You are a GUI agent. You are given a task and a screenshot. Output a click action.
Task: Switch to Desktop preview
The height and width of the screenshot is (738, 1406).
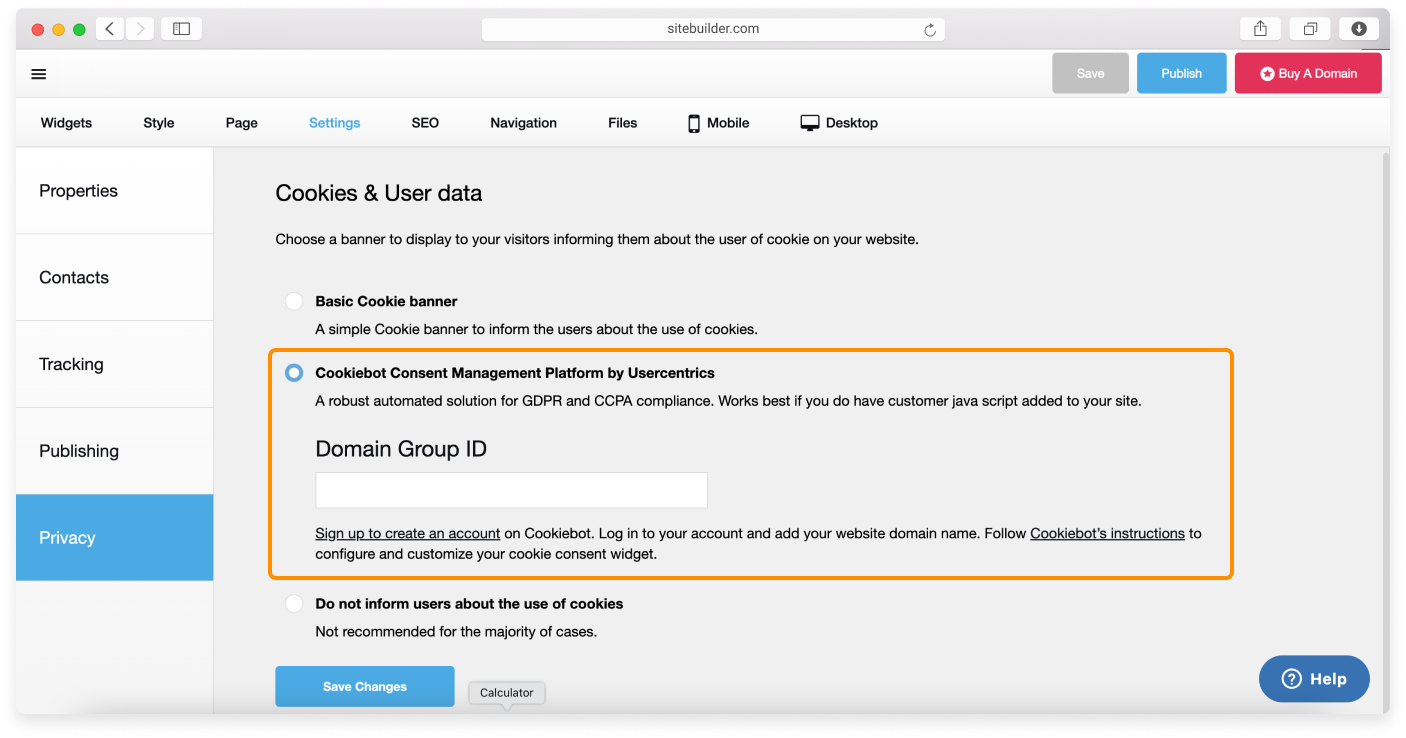point(839,123)
